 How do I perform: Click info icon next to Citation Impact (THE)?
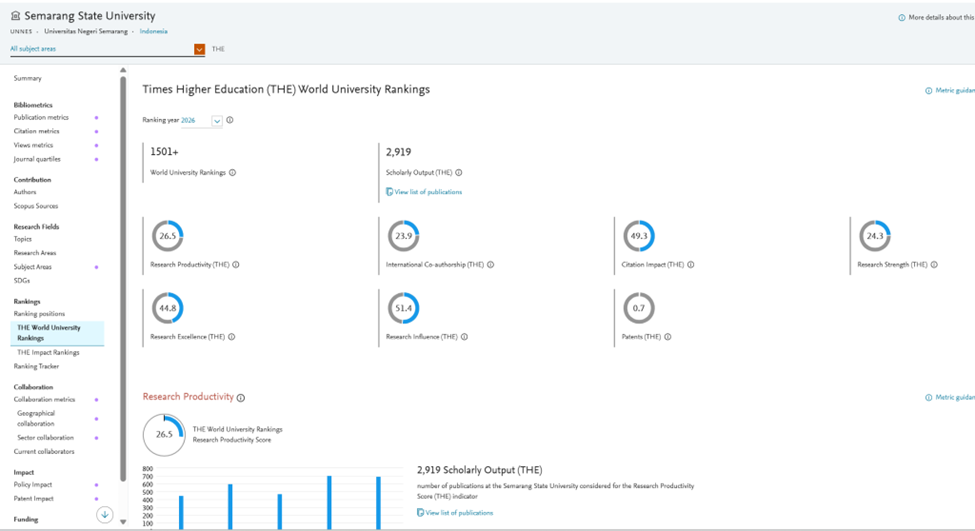(691, 265)
